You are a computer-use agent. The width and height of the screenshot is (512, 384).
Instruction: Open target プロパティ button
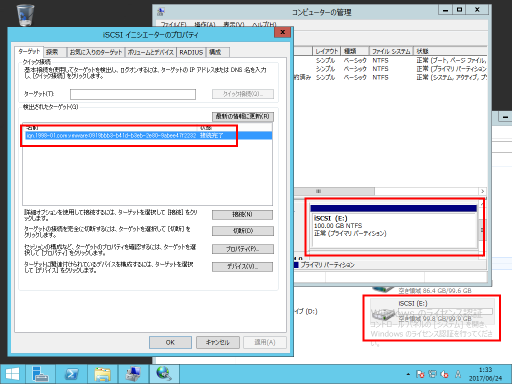[243, 249]
